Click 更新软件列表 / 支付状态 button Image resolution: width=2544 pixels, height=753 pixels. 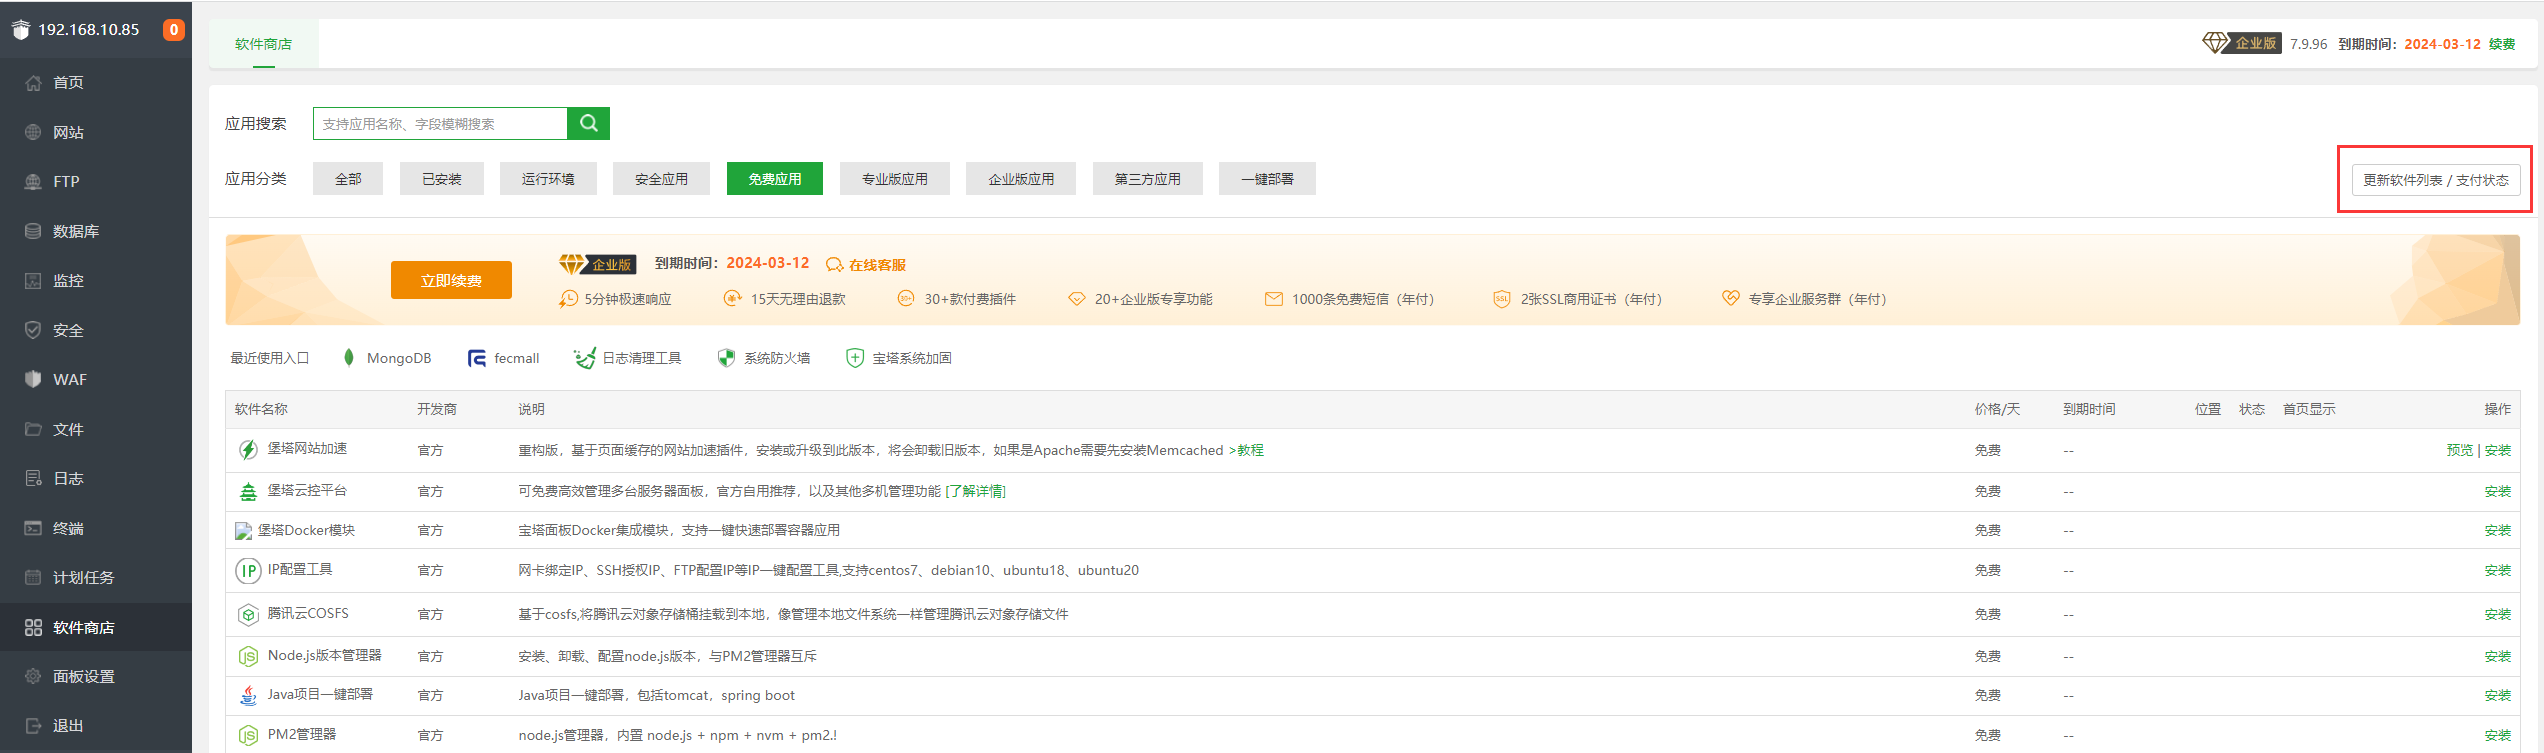click(x=2435, y=180)
